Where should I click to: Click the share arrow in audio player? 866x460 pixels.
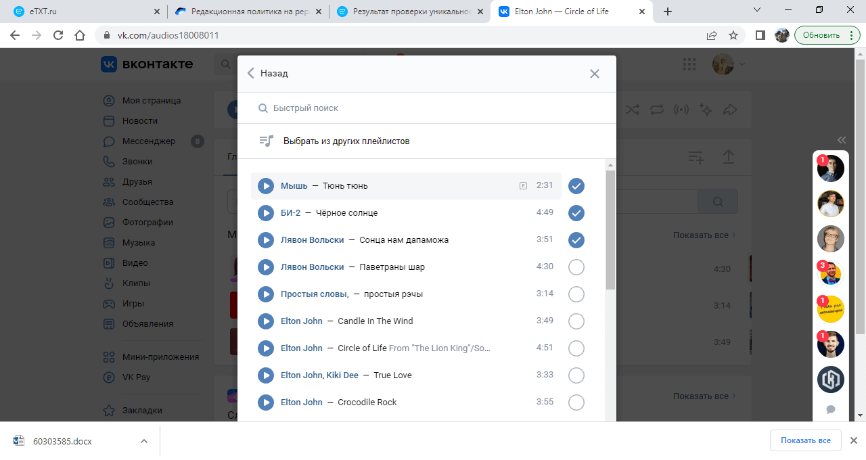730,110
